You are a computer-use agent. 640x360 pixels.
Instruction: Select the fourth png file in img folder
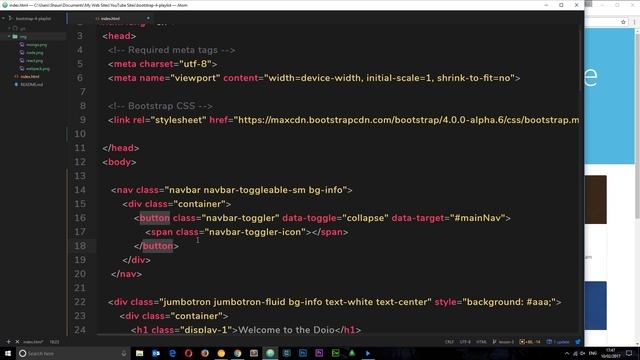[38, 69]
